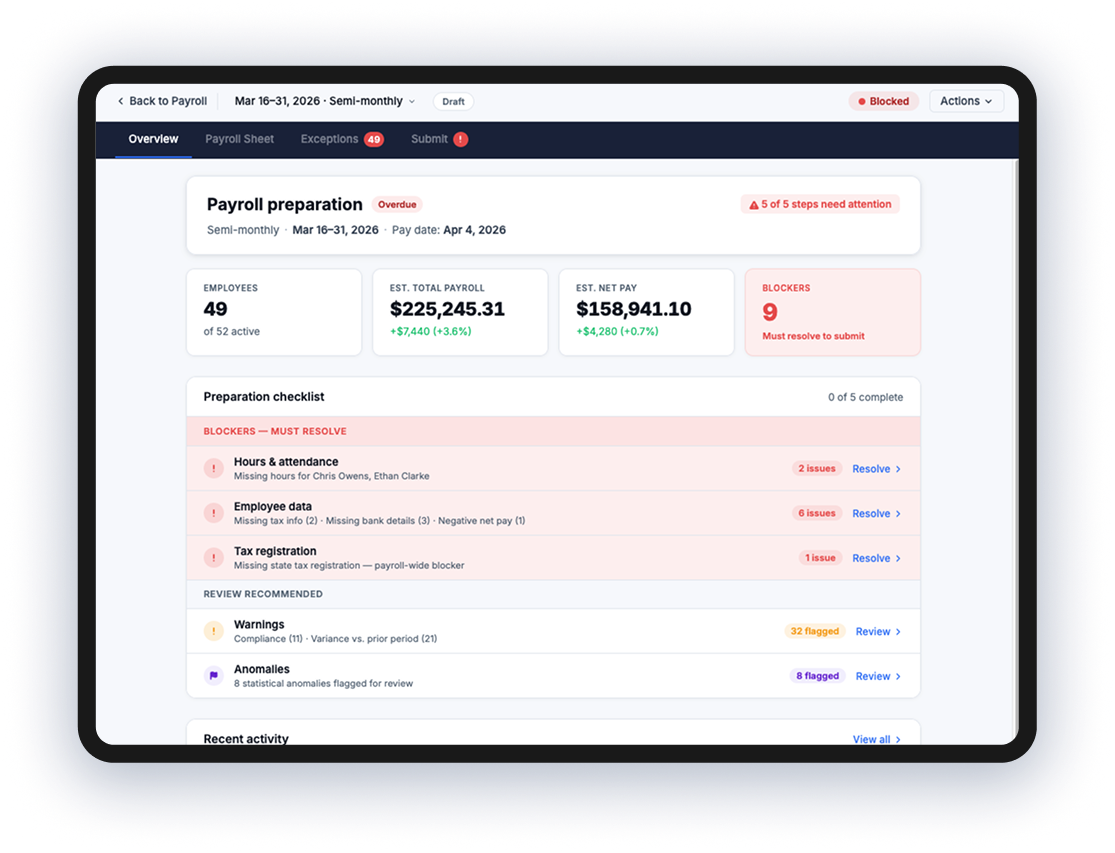Click the red alert icon beside Submit
Image resolution: width=1115 pixels, height=853 pixels.
point(461,139)
